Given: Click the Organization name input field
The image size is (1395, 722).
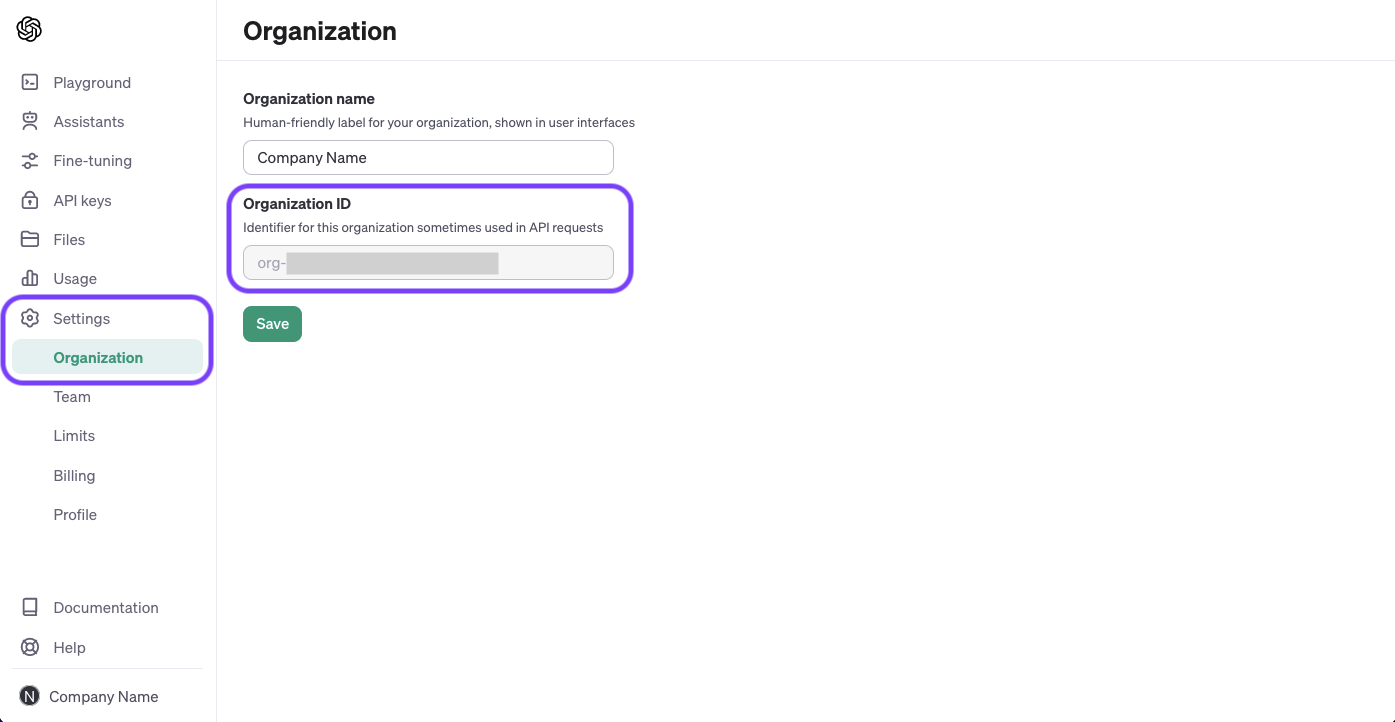Looking at the screenshot, I should [428, 157].
